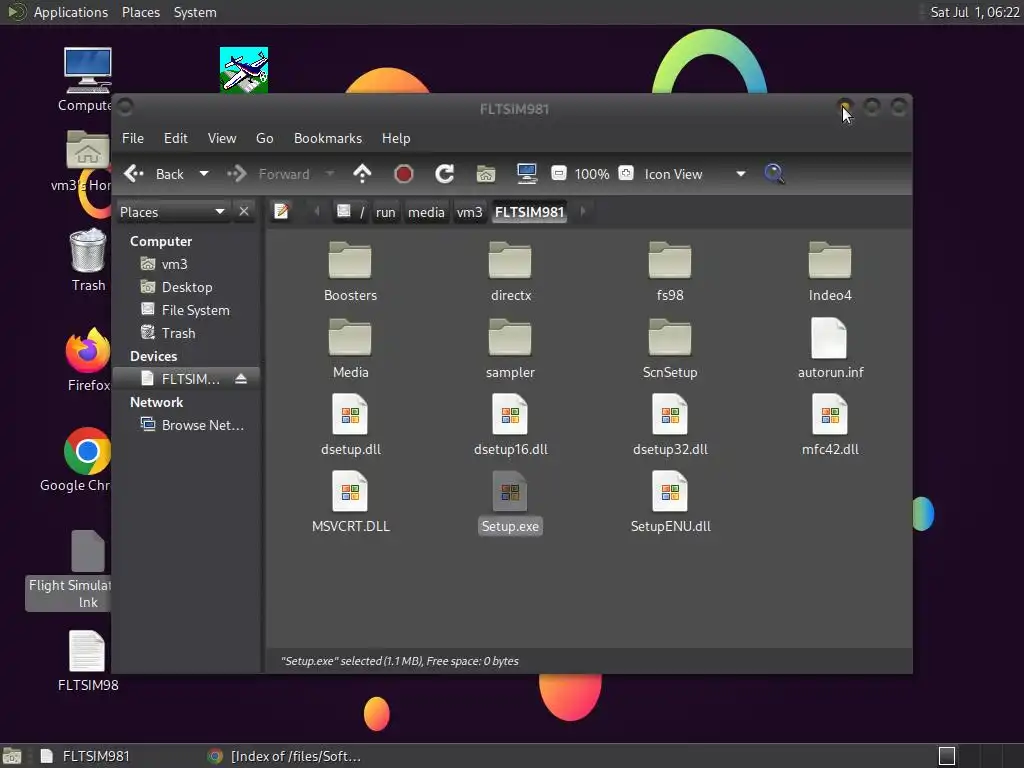Screen dimensions: 1024x768
Task: Open the View menu
Action: pos(222,138)
